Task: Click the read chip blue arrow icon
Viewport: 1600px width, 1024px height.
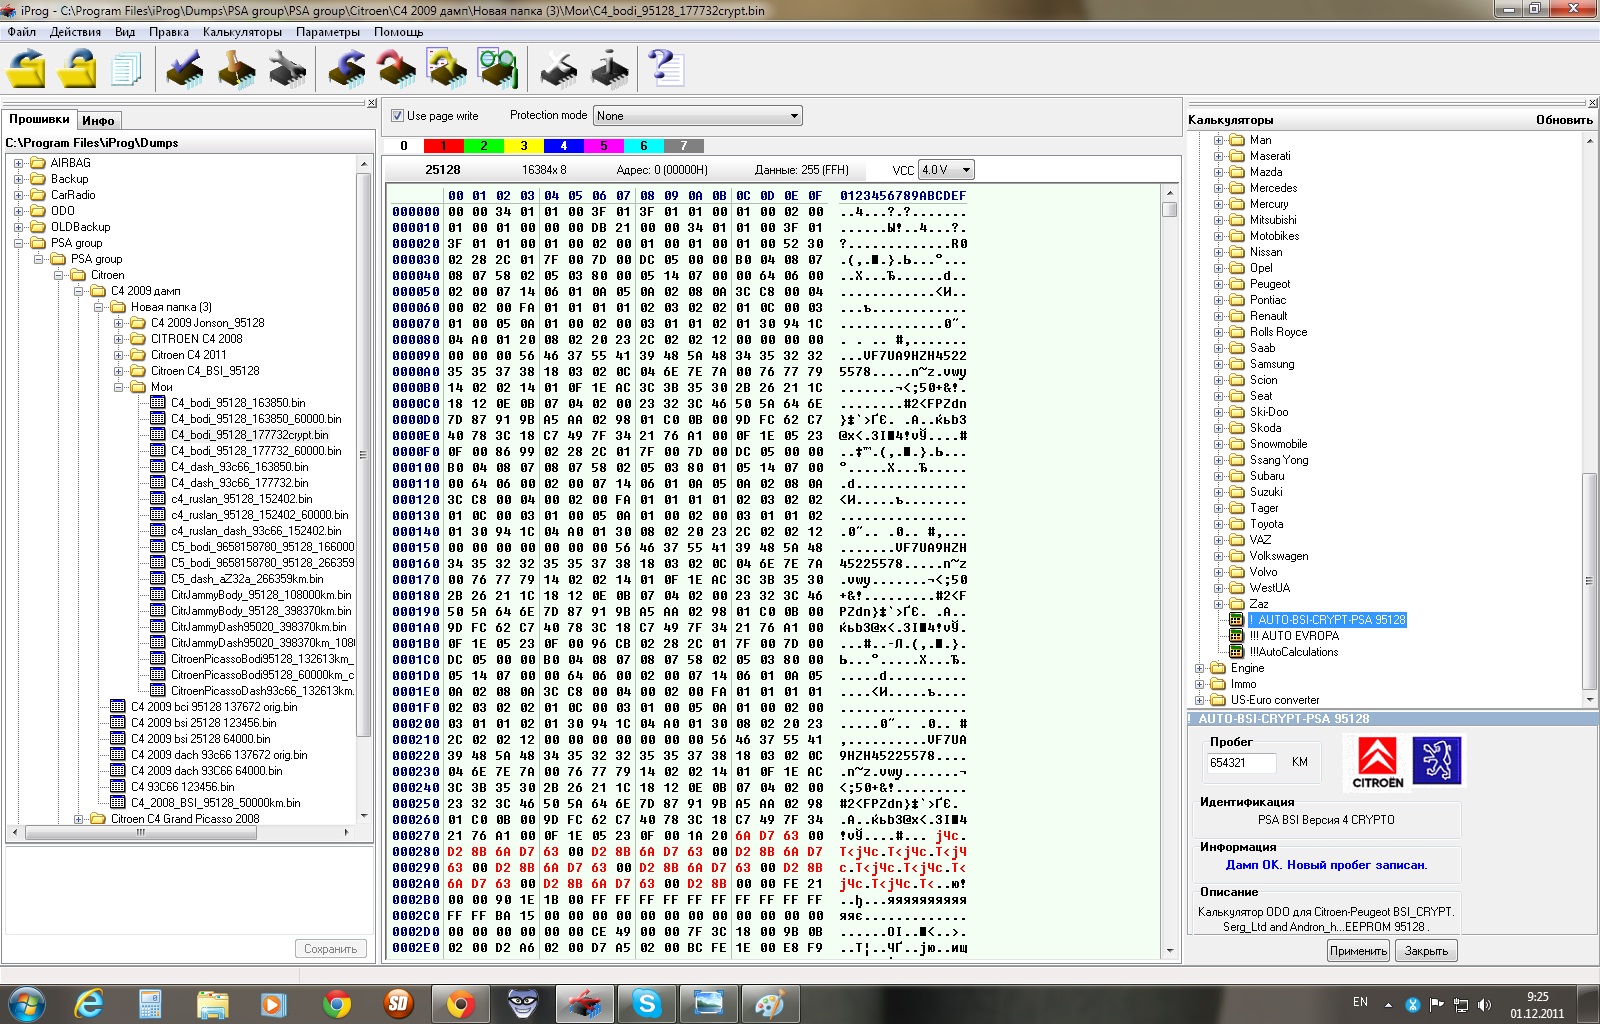Action: (x=346, y=69)
